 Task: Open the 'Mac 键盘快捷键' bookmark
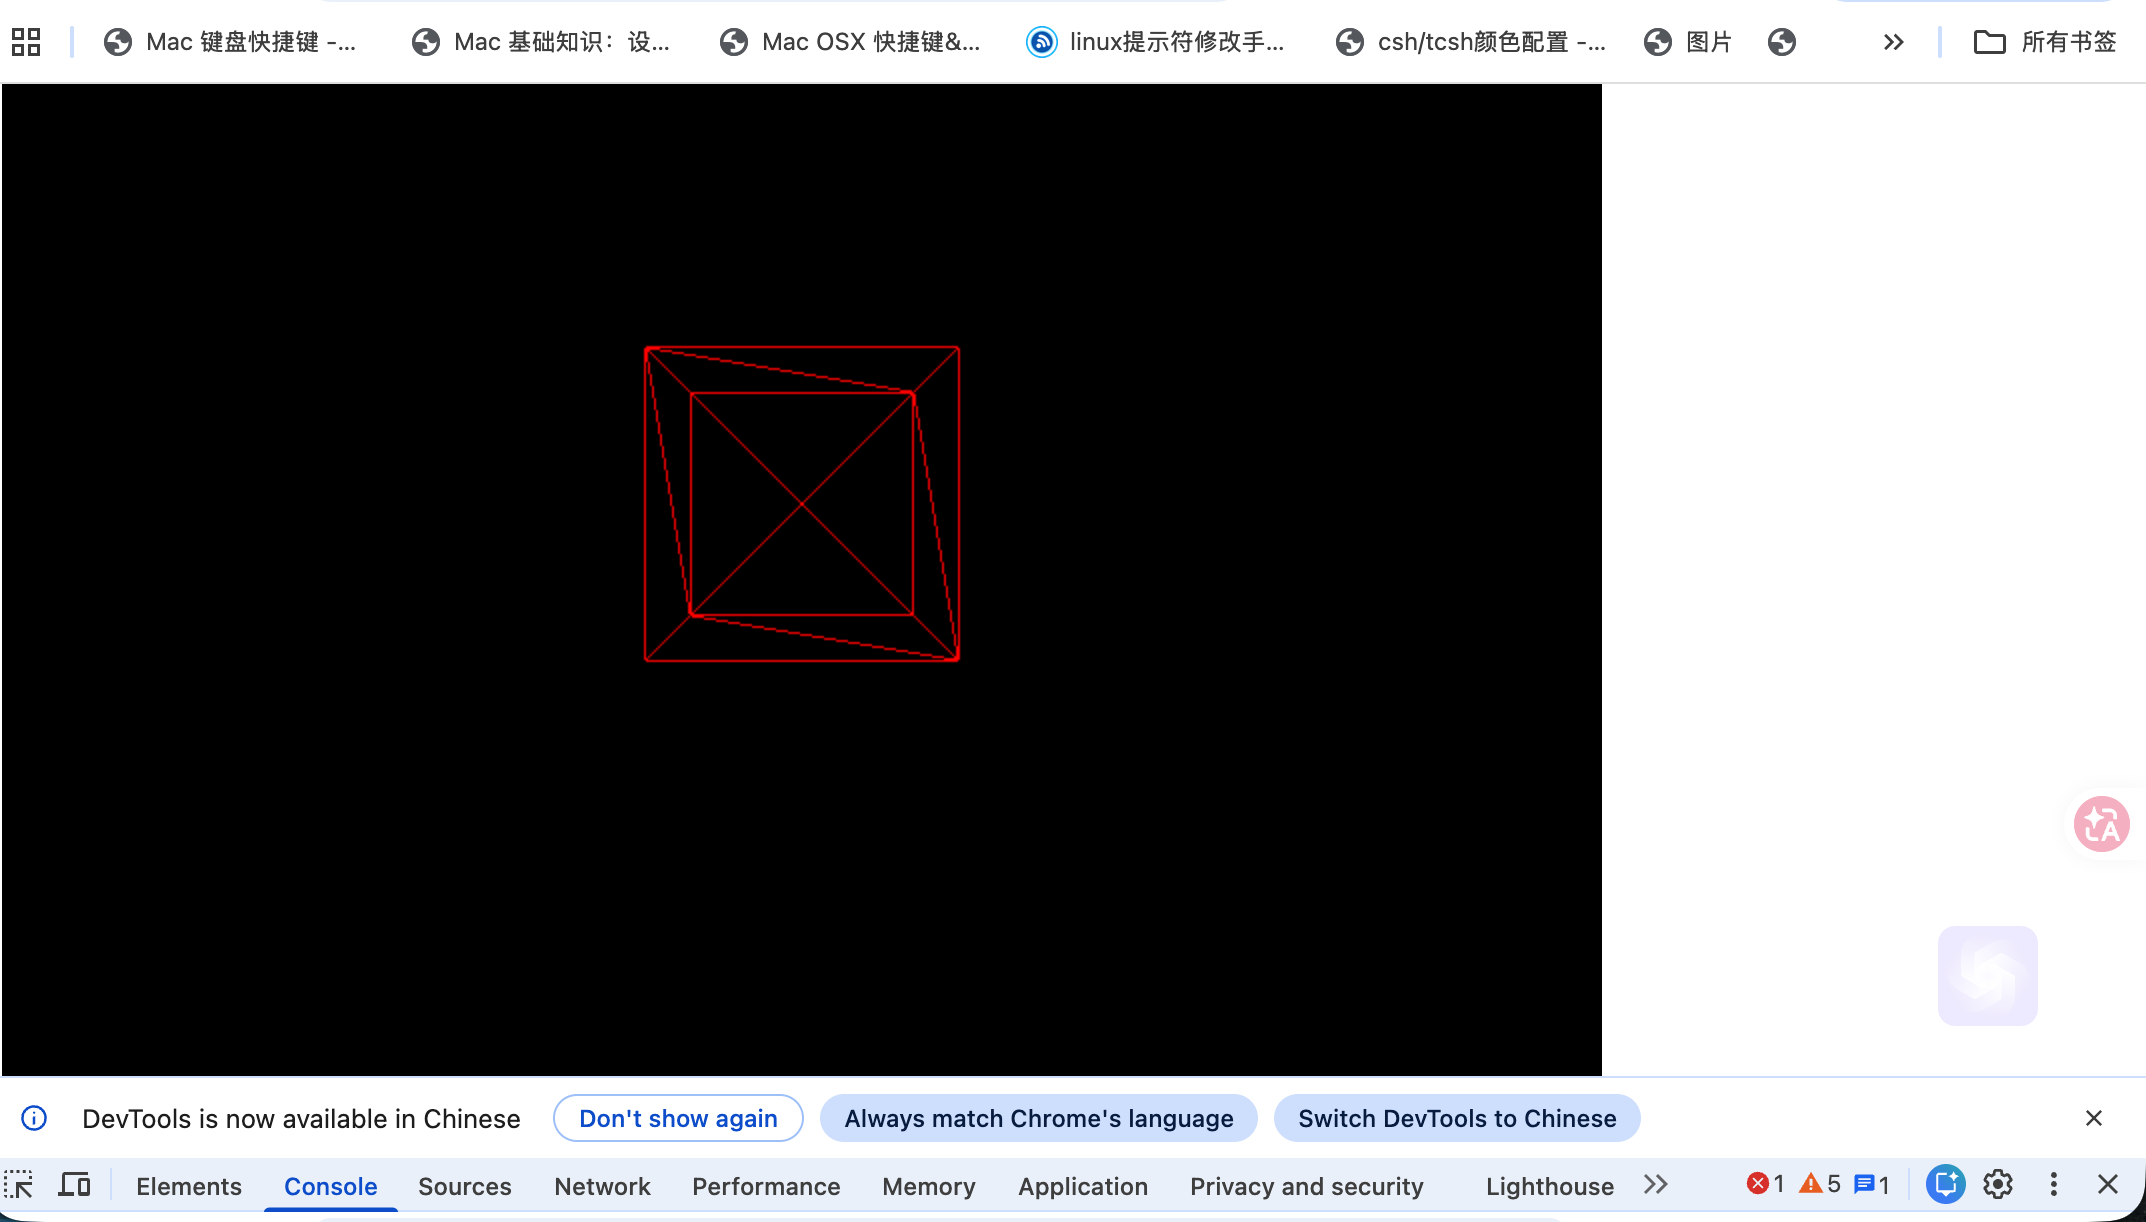231,42
